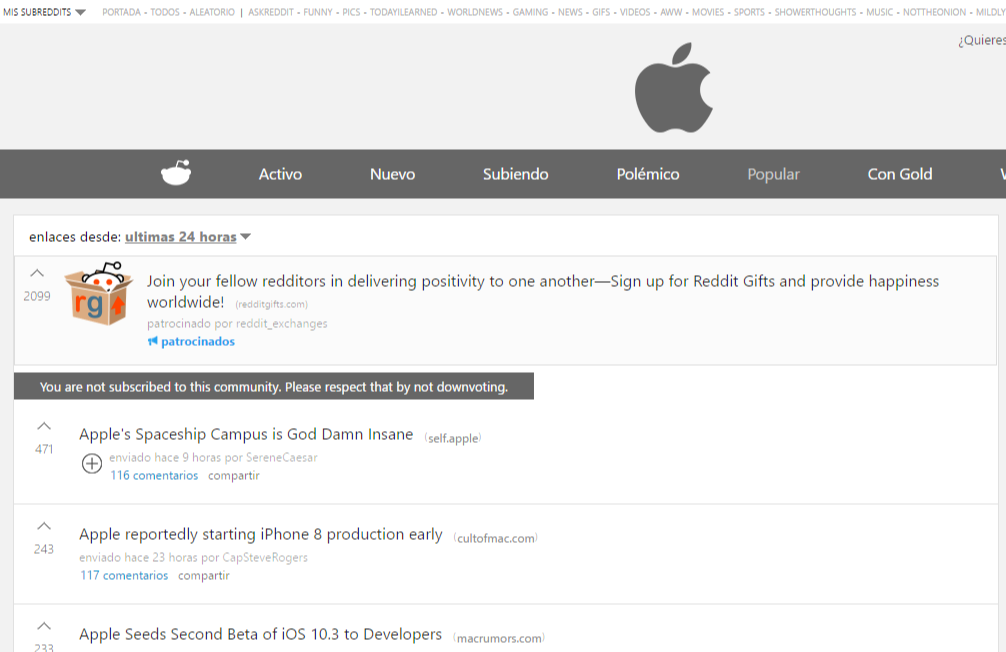Screen dimensions: 1006x652
Task: Open SHOWERTHOUGHTS subreddit link
Action: click(x=815, y=12)
